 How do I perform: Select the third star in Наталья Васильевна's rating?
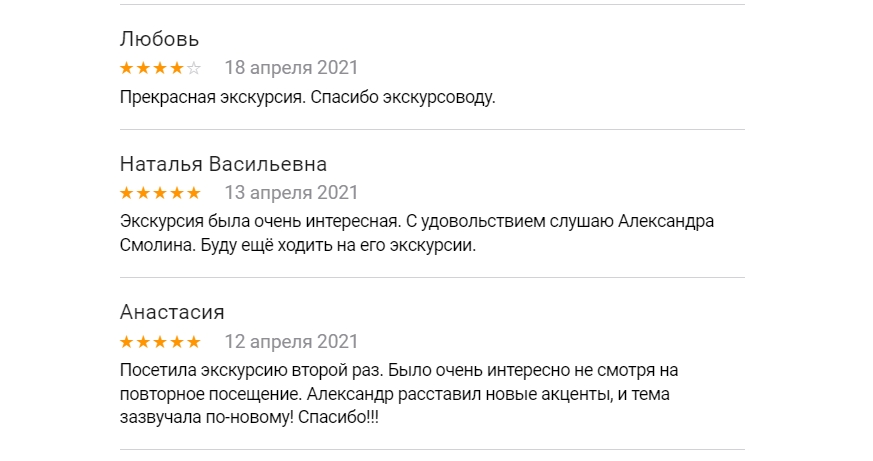160,193
